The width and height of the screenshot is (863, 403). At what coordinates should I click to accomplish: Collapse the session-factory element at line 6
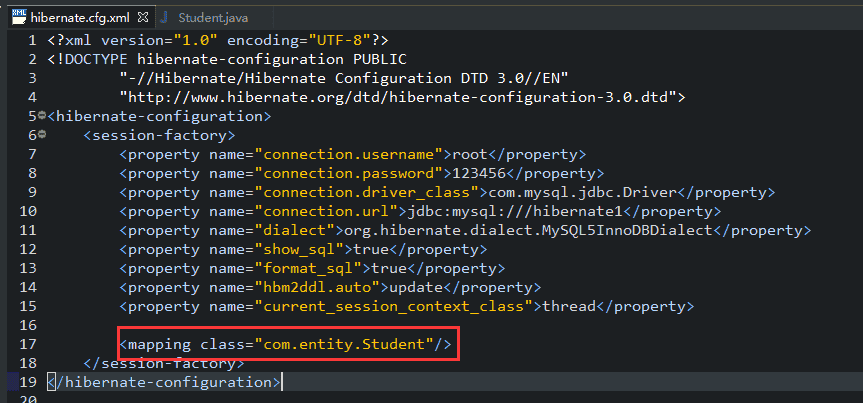(x=41, y=134)
